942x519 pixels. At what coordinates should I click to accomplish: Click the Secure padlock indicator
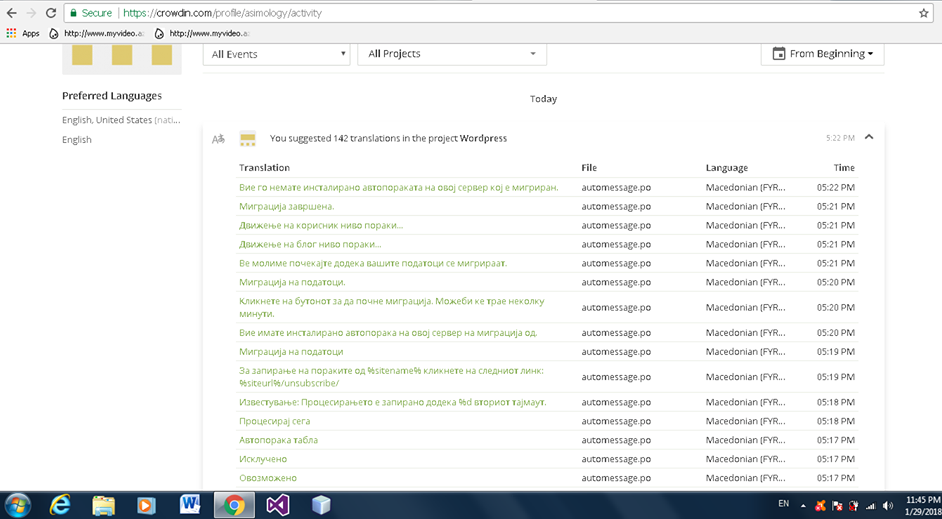coord(91,13)
